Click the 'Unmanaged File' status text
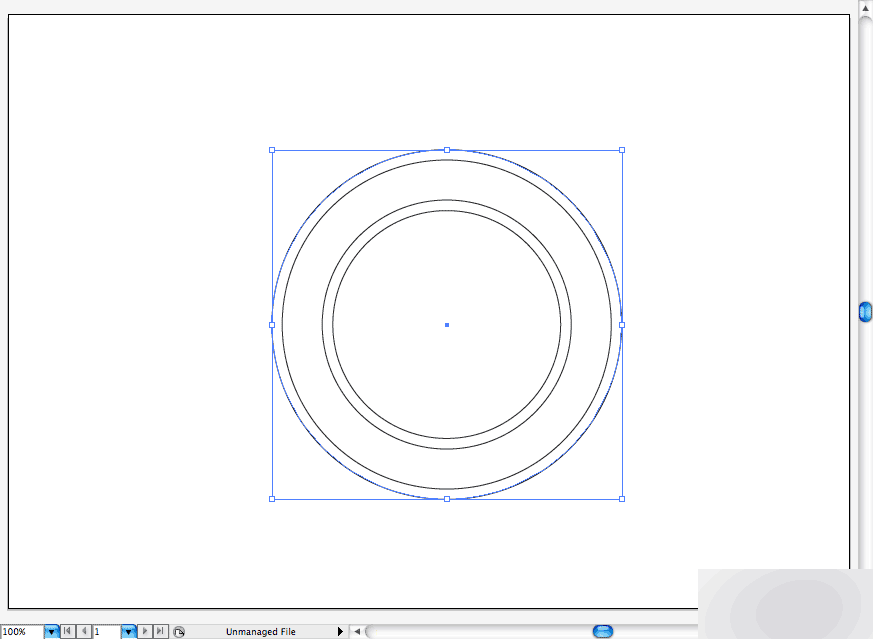Screen dimensions: 873x639 coord(261,632)
